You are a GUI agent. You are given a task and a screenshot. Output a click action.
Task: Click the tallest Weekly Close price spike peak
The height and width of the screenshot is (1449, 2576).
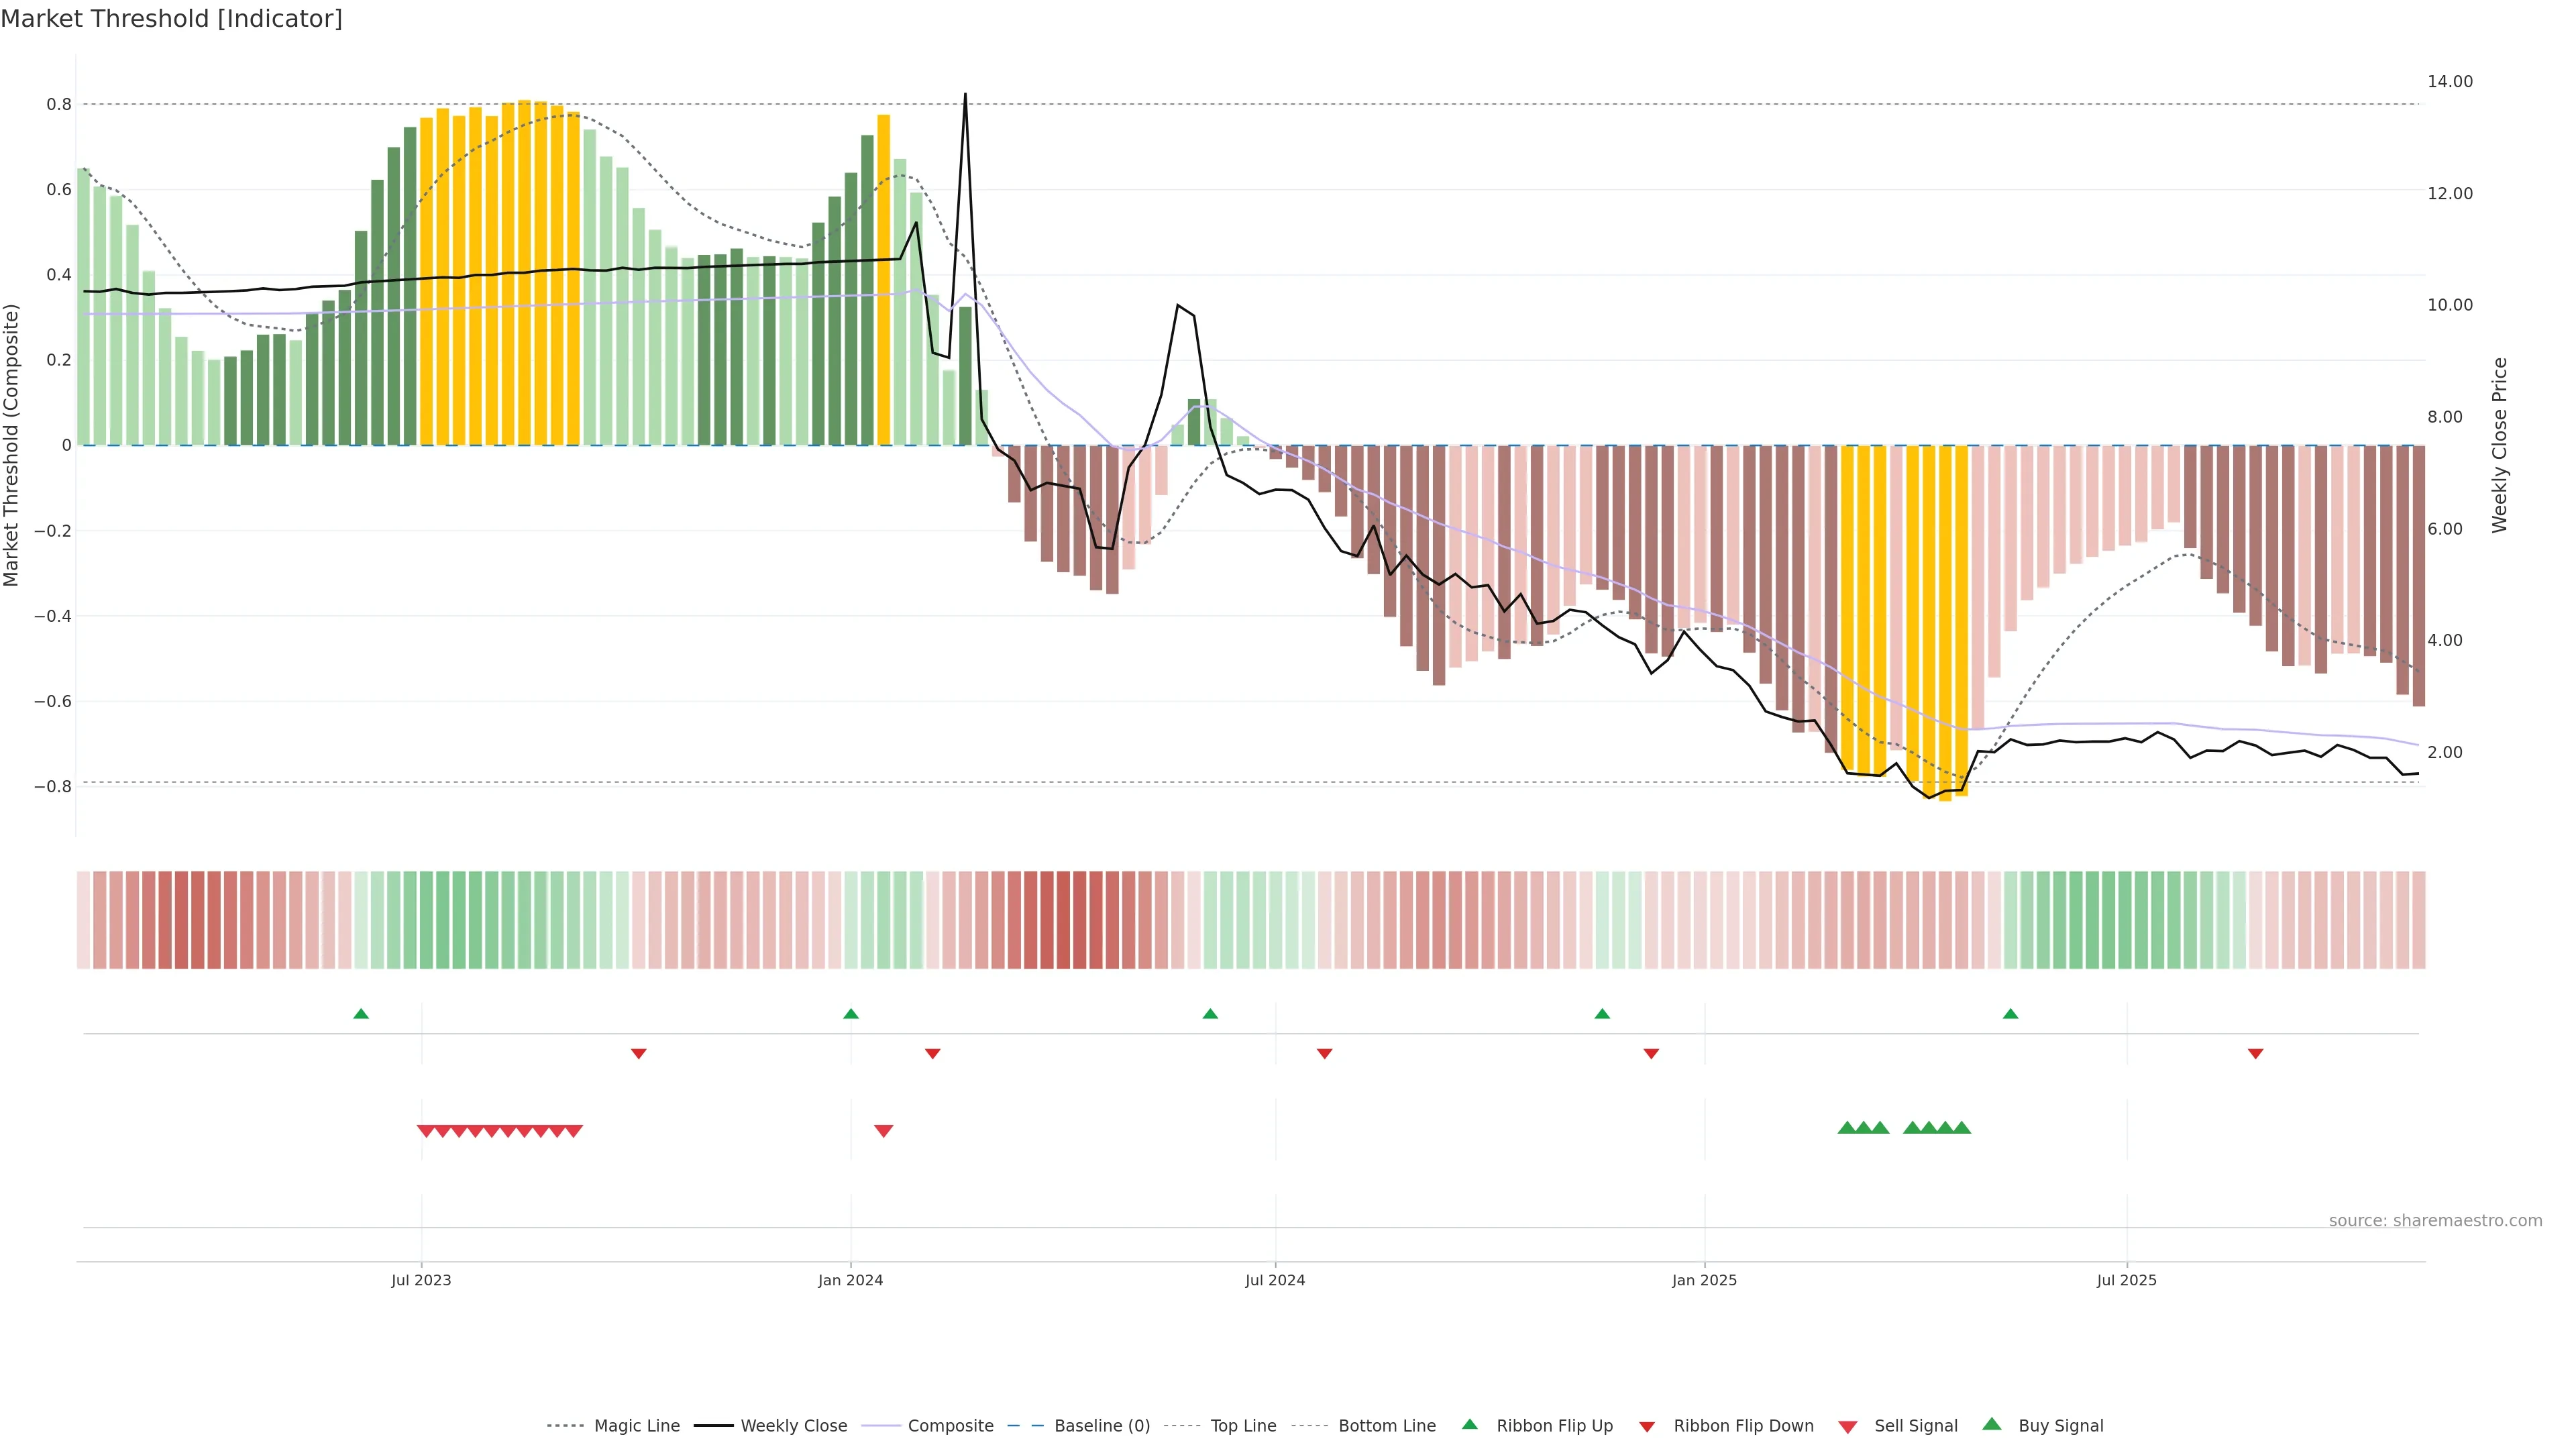(x=965, y=95)
